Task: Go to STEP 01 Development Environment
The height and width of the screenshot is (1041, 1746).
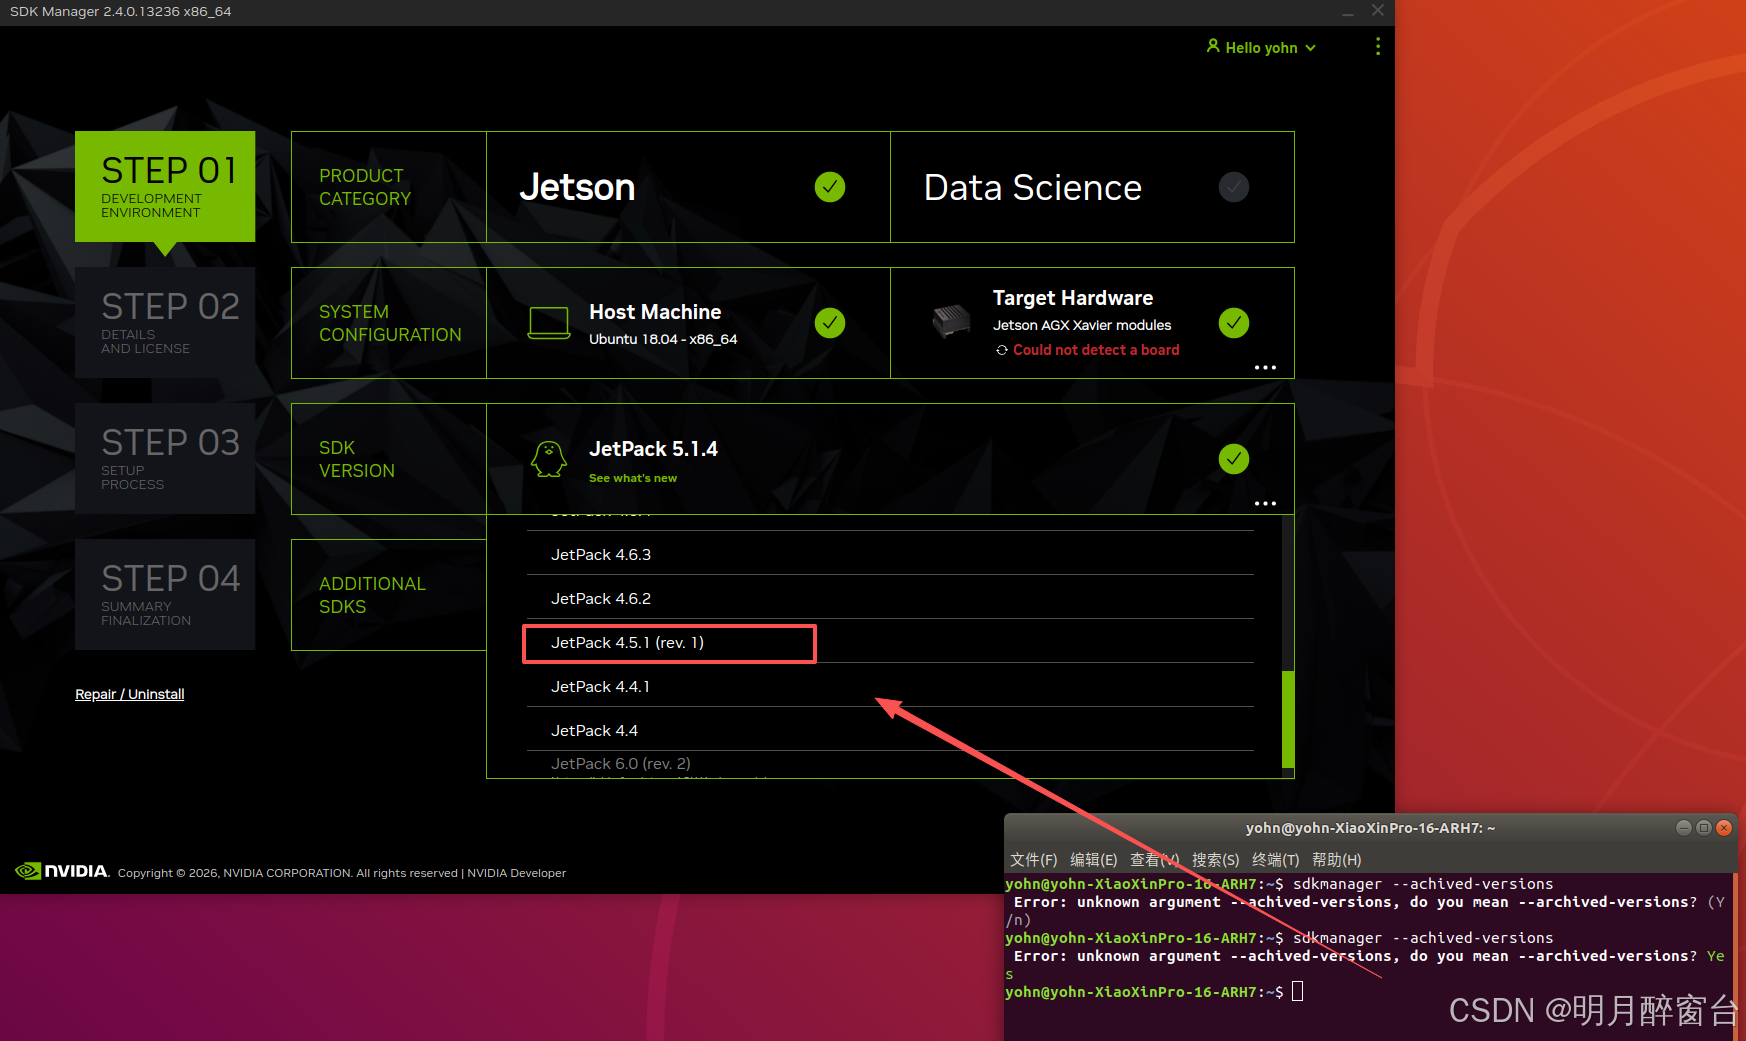Action: click(x=165, y=186)
